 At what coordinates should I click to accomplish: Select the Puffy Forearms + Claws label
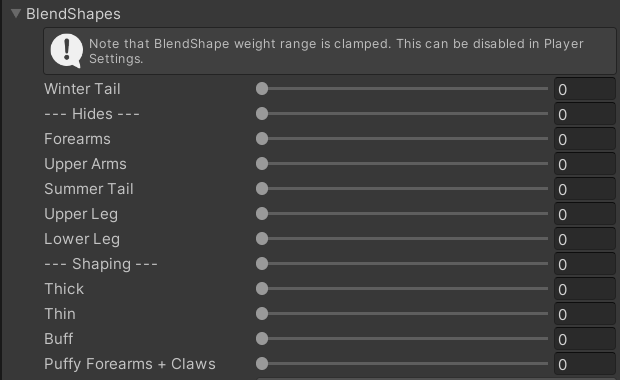click(x=130, y=364)
